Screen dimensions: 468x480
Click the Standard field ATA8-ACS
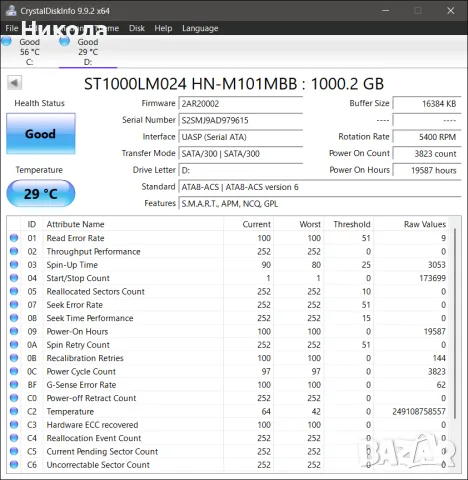click(320, 187)
